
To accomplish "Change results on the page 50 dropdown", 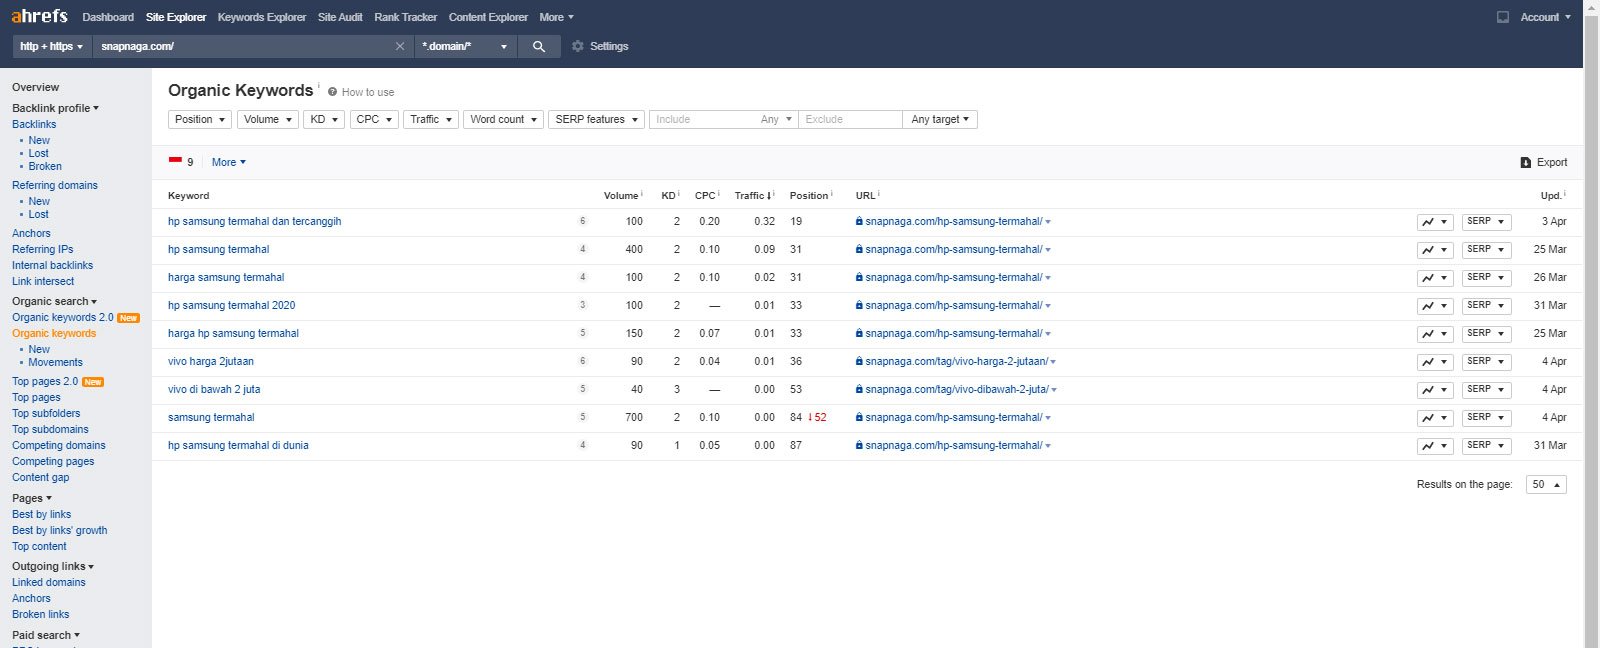I will point(1546,484).
